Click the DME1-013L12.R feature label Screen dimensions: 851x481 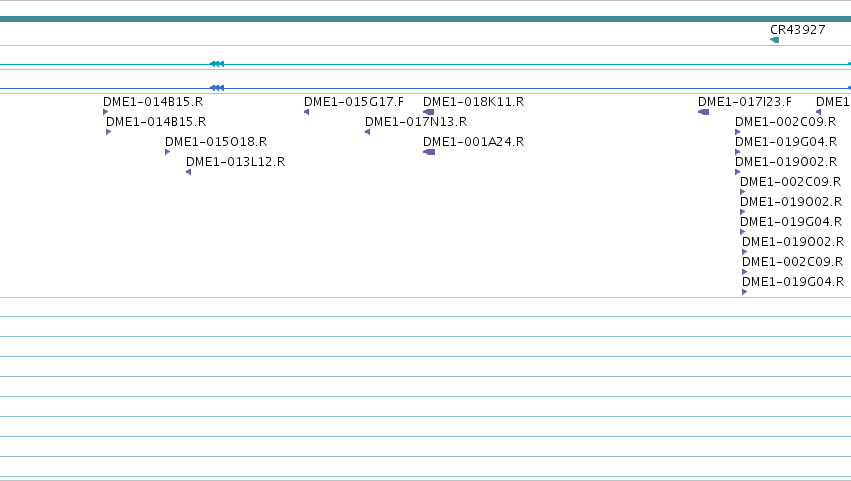[x=236, y=162]
